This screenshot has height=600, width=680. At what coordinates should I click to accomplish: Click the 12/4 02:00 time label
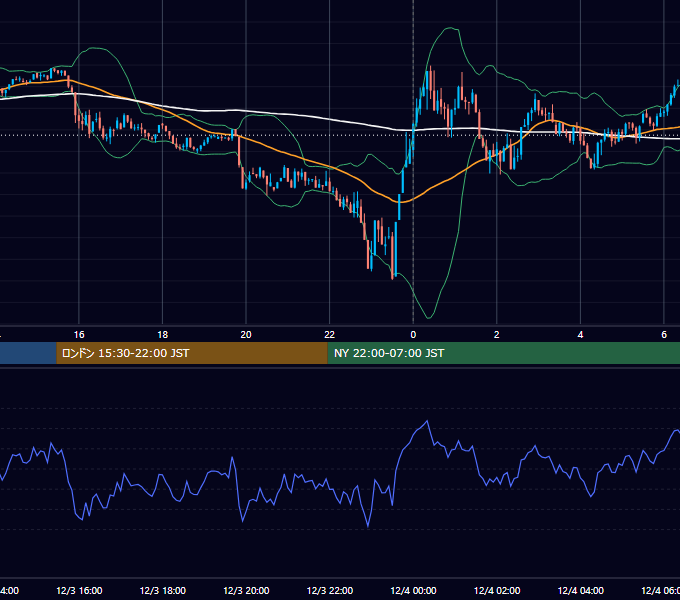497,590
